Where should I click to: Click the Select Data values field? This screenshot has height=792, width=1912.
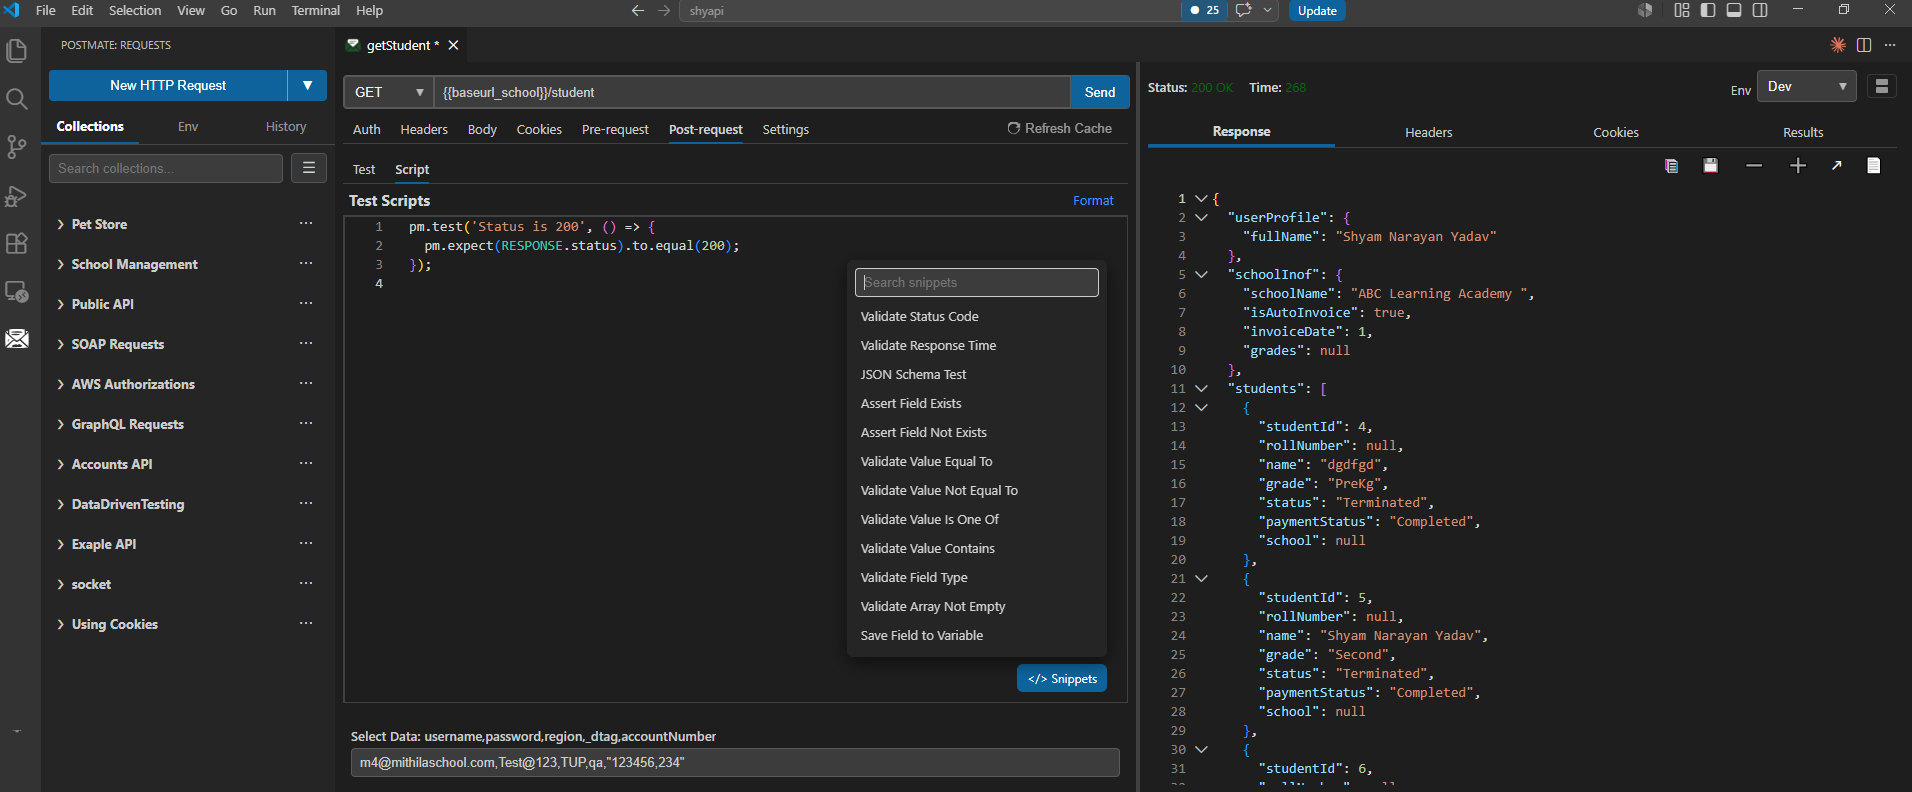(735, 762)
